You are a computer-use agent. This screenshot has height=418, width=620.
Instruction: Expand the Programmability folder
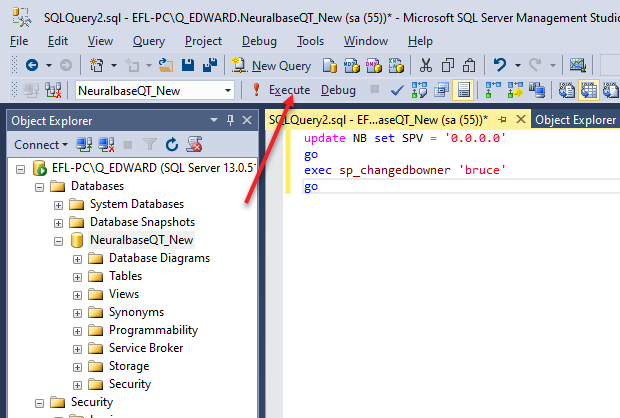pyautogui.click(x=78, y=331)
